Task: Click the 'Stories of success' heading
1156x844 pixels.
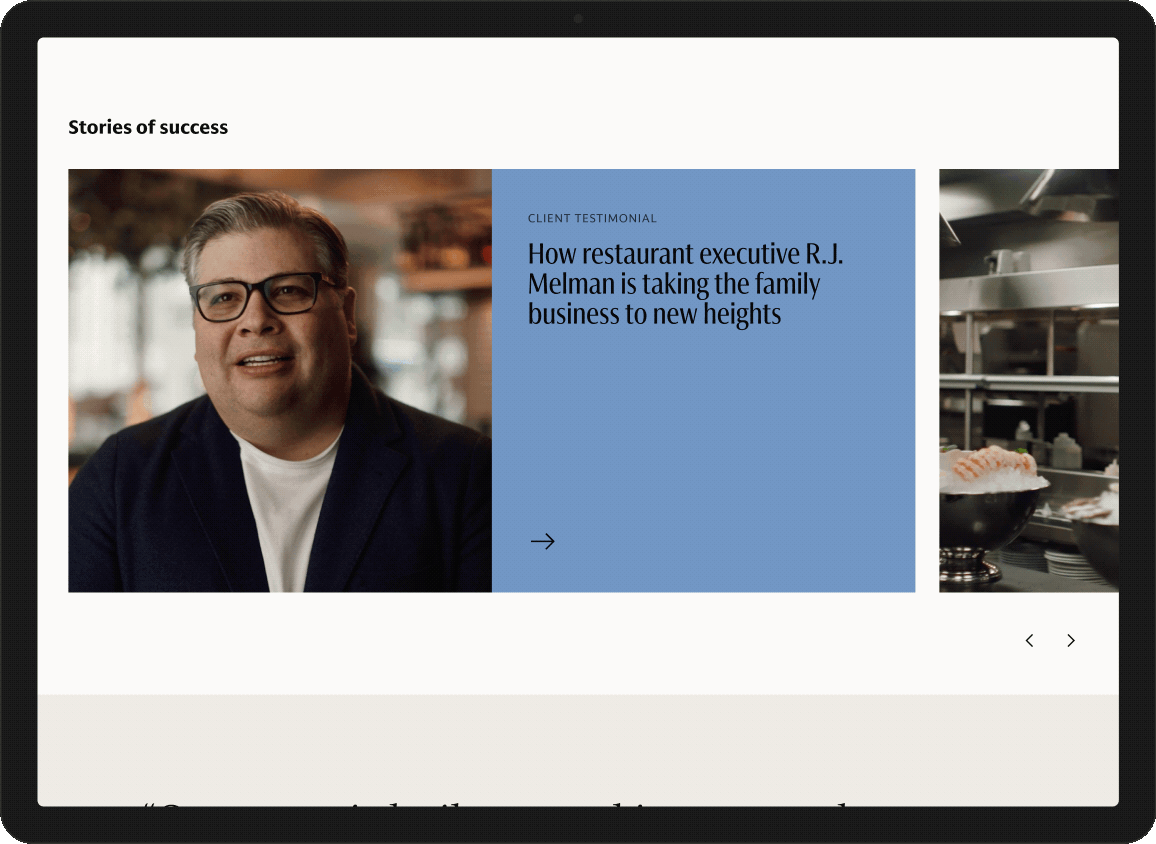Action: pyautogui.click(x=148, y=127)
